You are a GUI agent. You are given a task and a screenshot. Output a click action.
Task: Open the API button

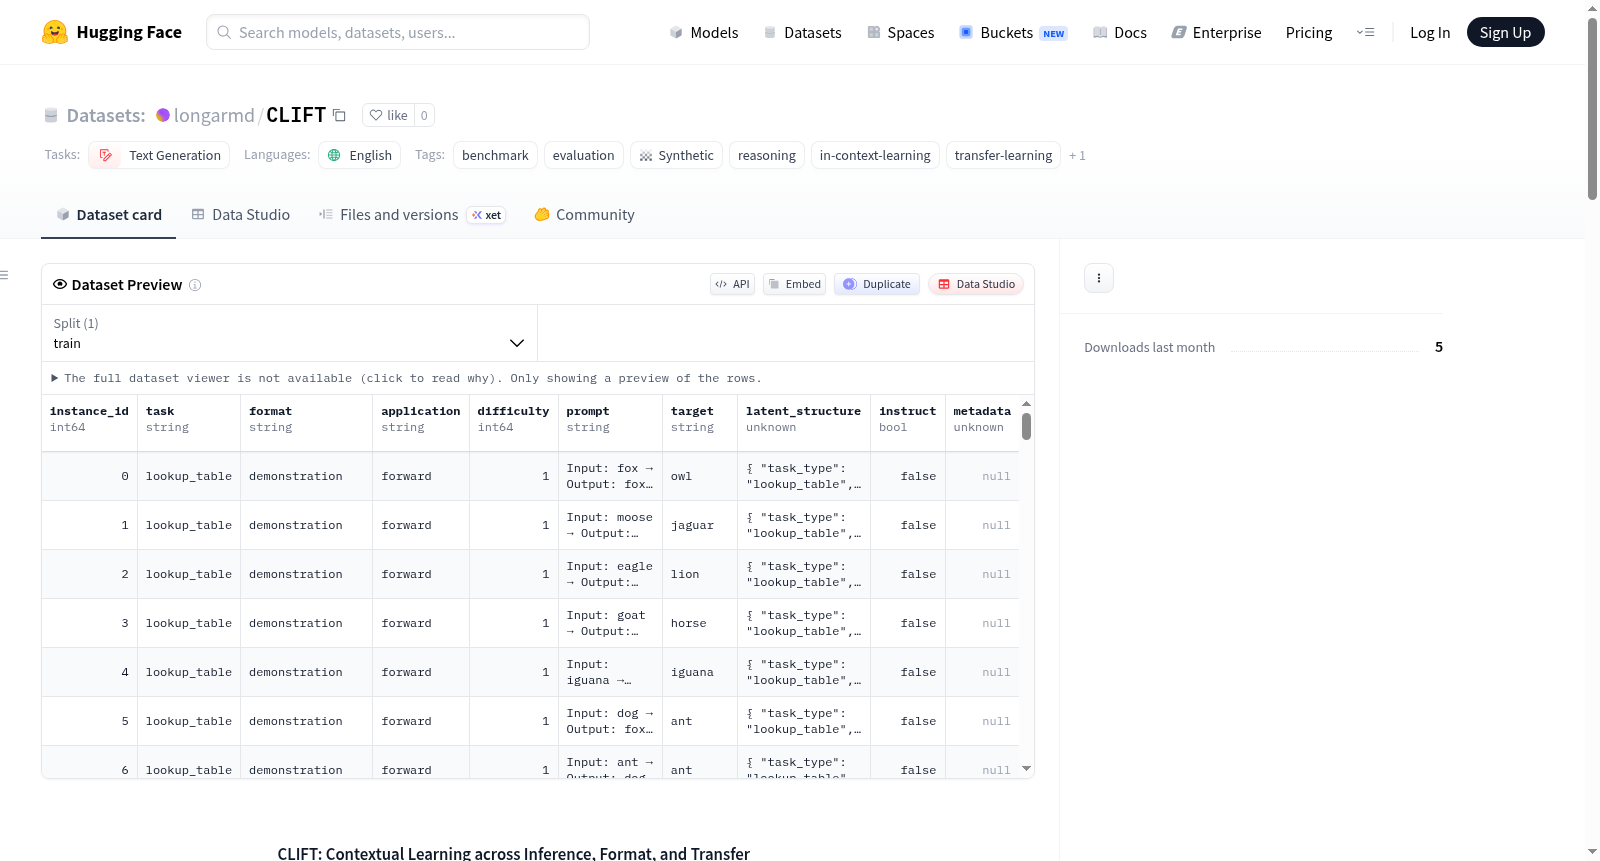point(732,284)
